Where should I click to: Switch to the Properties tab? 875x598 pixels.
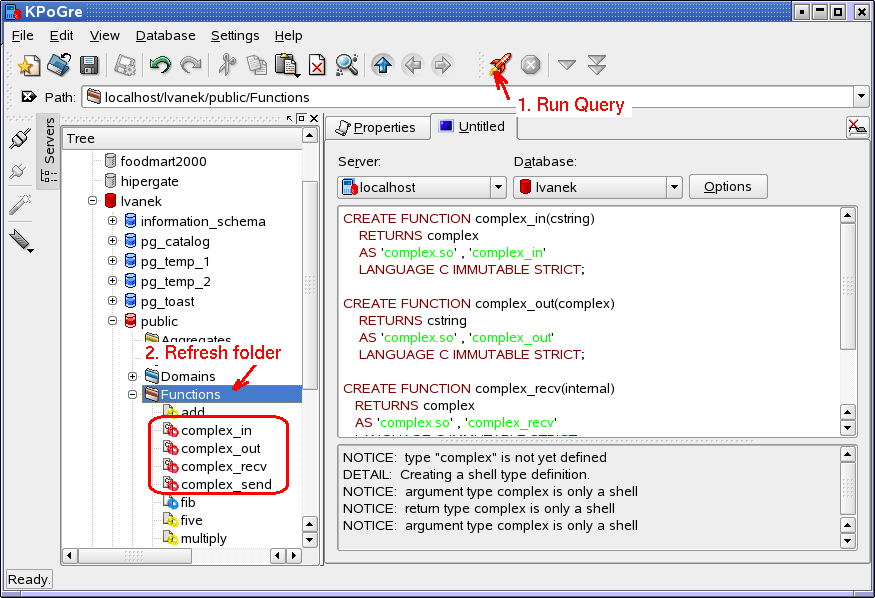(x=378, y=127)
